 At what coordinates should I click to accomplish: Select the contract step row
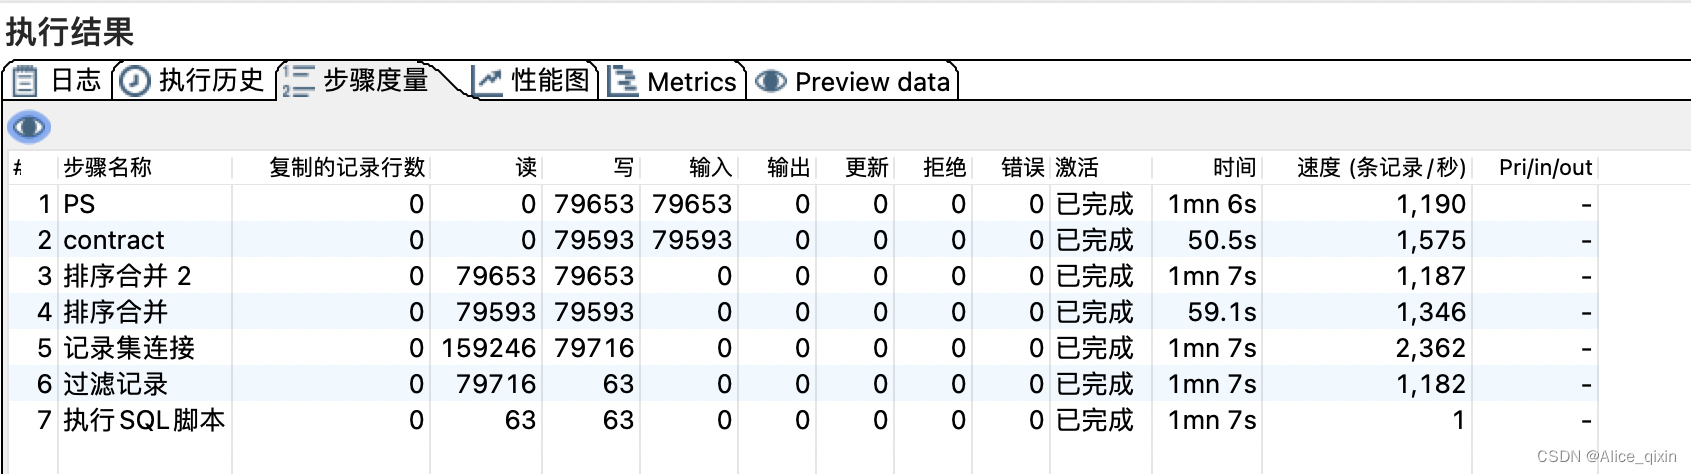(x=804, y=240)
